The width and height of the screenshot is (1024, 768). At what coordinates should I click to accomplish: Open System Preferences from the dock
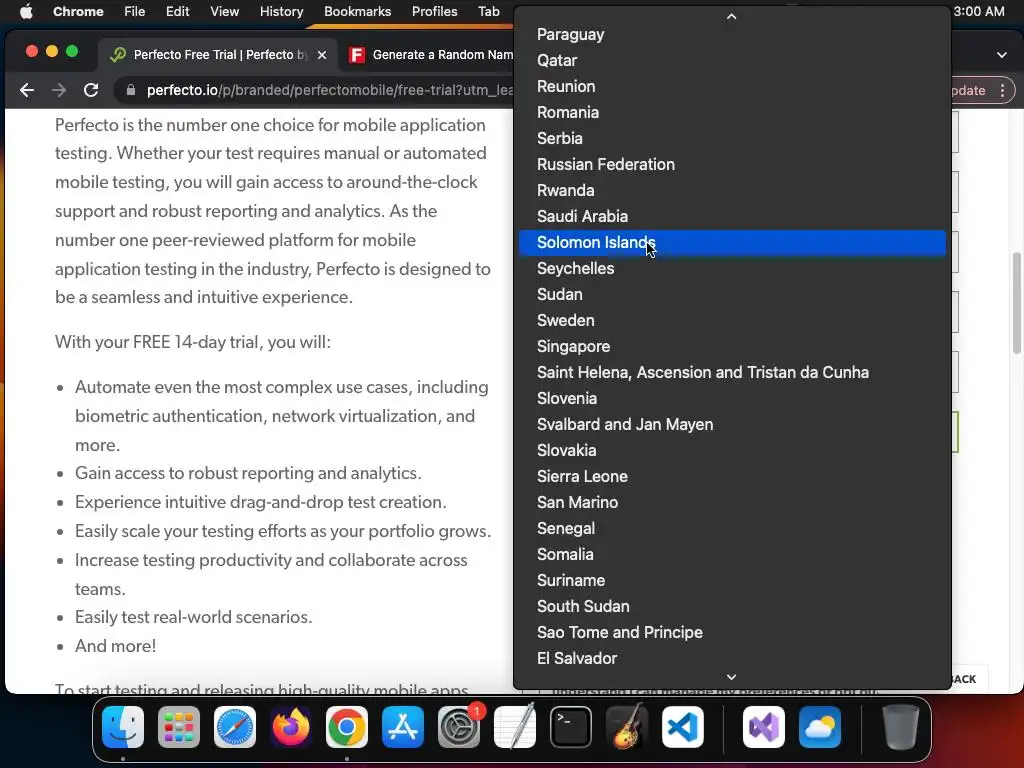tap(459, 727)
